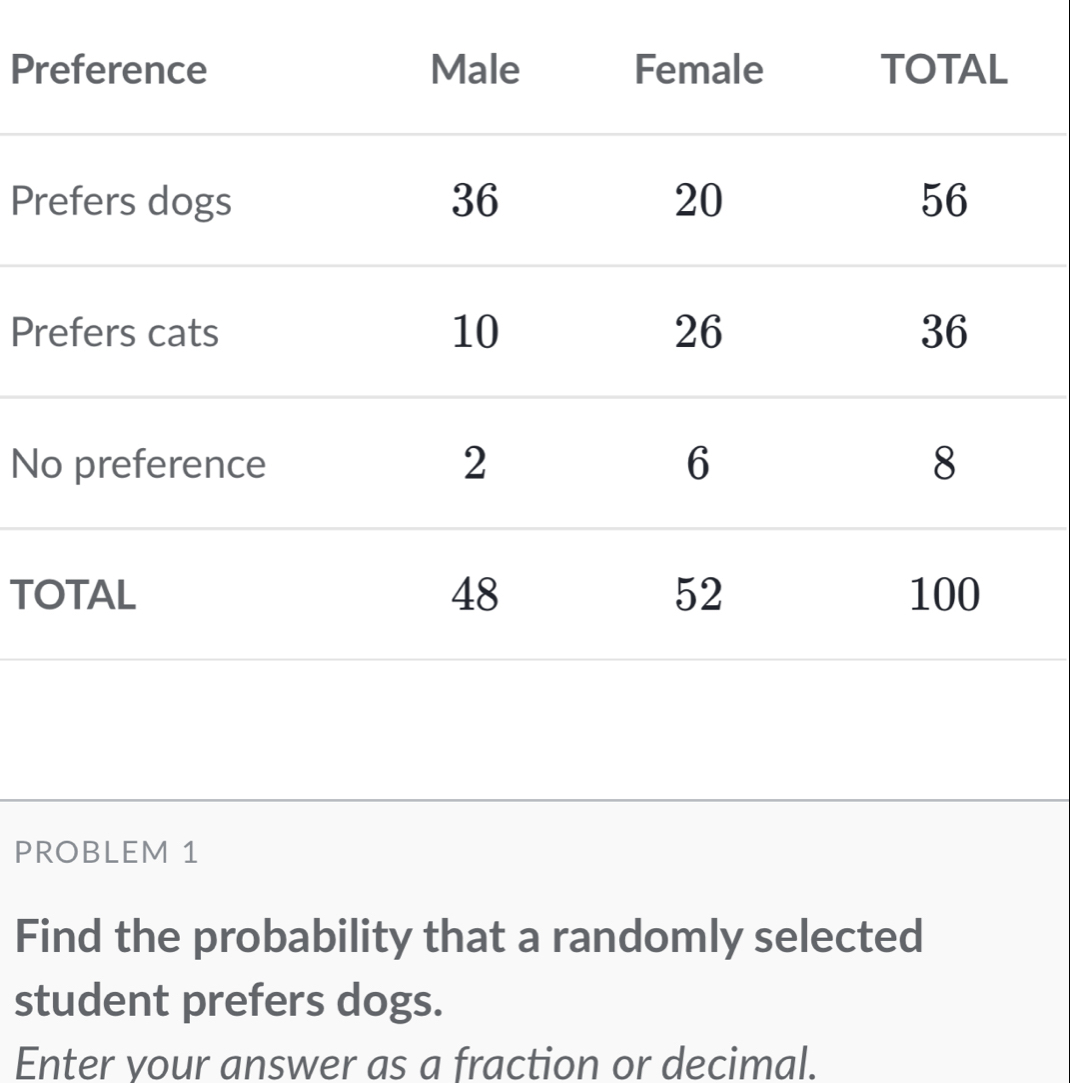Click the grand total value 100
Image resolution: width=1070 pixels, height=1083 pixels.
945,595
